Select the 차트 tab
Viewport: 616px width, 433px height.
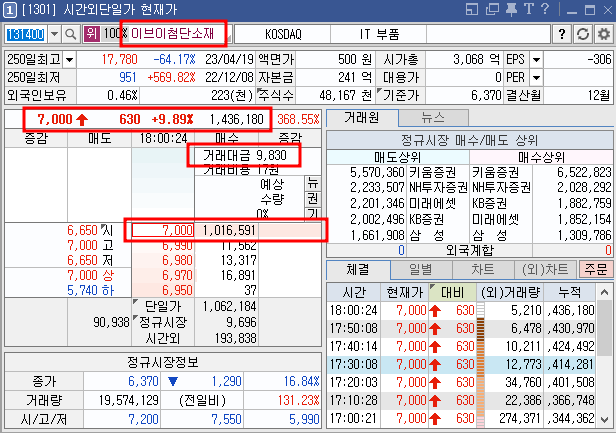[x=483, y=270]
